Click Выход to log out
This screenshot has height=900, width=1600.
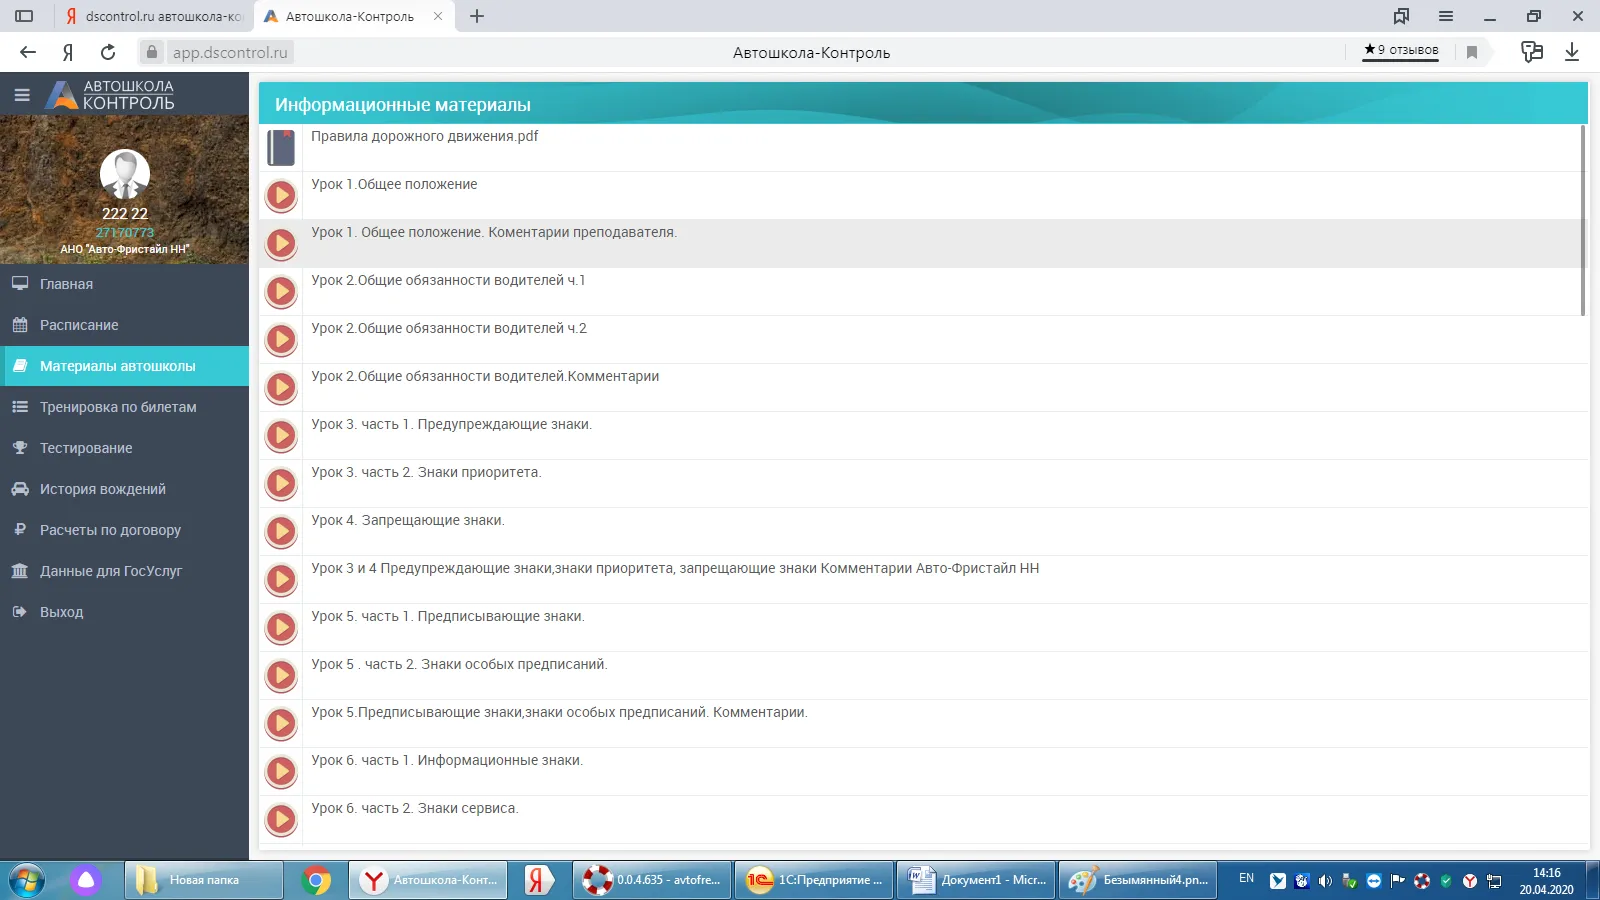coord(124,612)
